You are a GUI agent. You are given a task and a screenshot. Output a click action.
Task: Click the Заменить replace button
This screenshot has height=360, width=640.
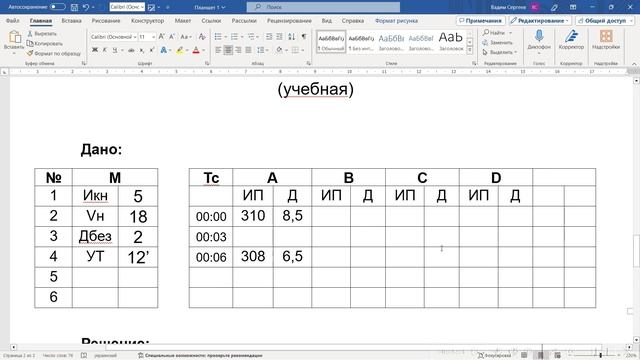pos(497,42)
